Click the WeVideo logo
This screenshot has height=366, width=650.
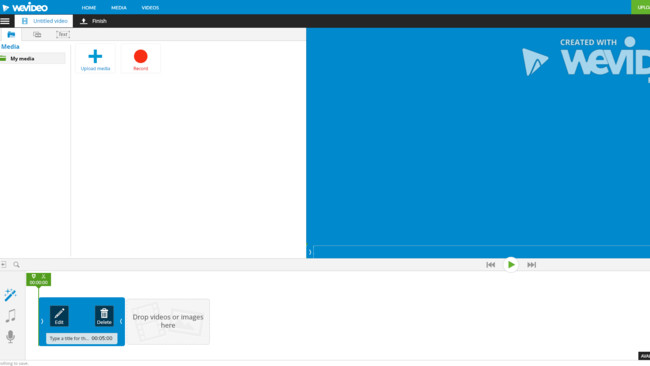[x=25, y=7]
